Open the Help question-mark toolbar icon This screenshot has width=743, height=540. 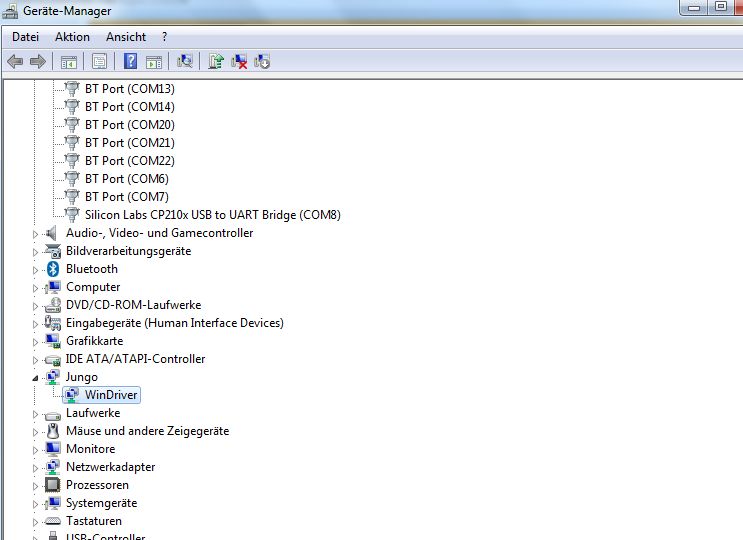pos(130,62)
